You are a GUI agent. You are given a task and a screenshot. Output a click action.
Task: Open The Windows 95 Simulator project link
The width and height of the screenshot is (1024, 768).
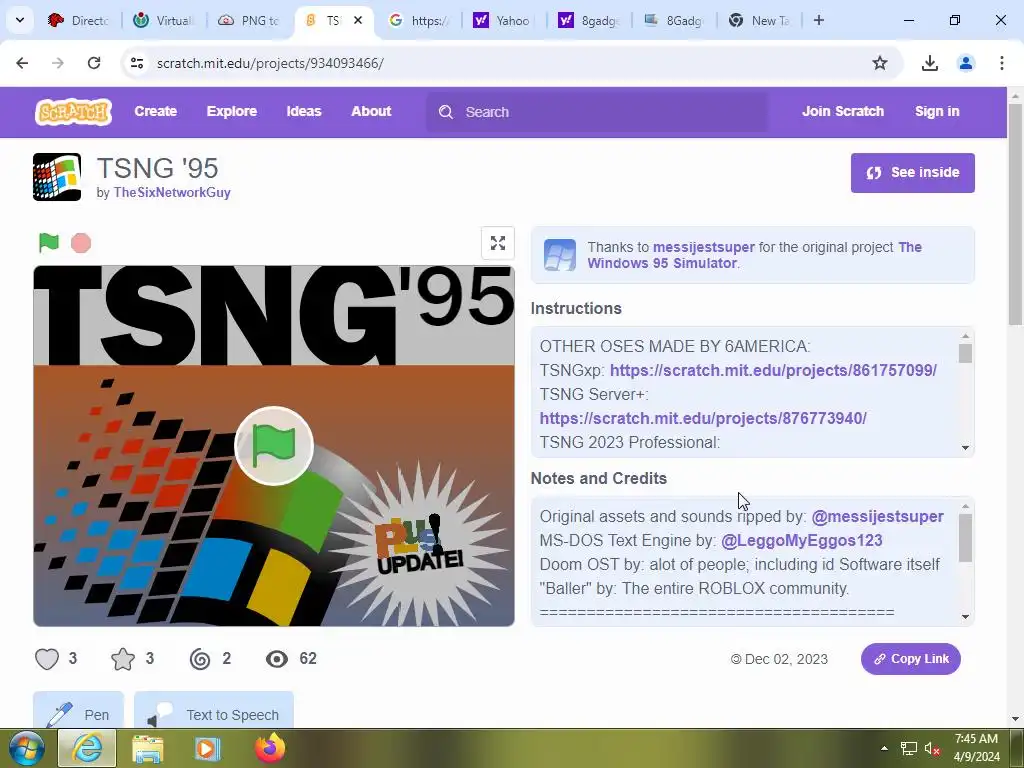coord(754,255)
